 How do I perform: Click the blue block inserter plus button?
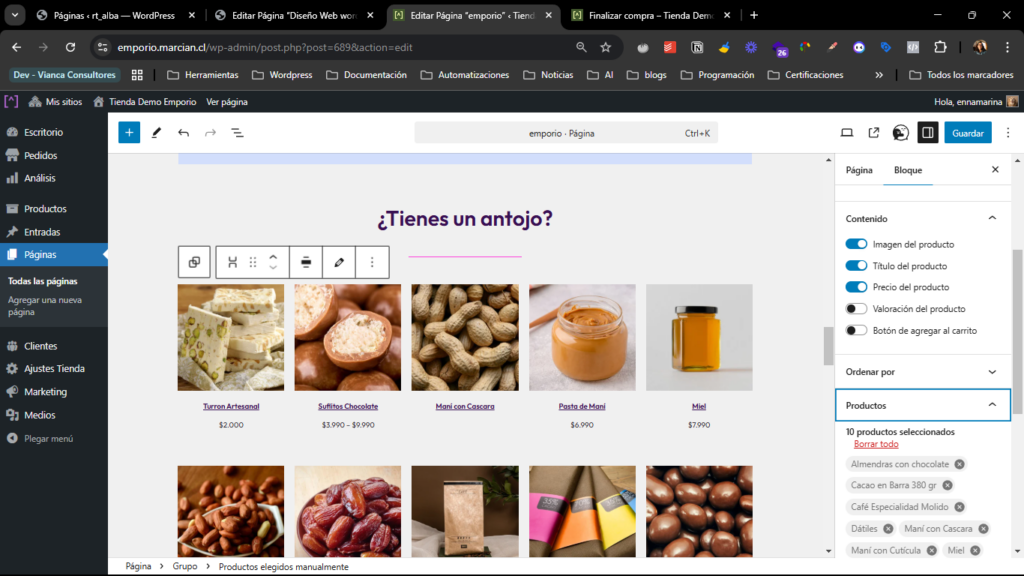129,132
